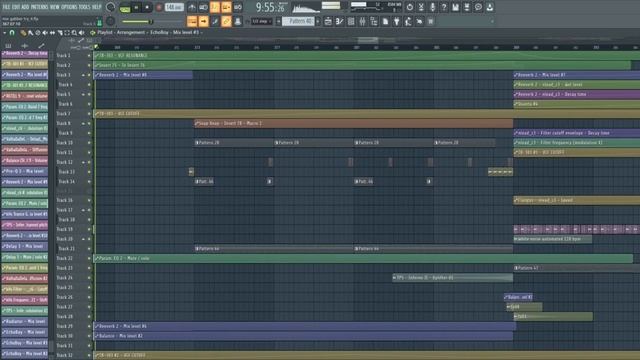Open the Channel rack view icon

pos(351,21)
